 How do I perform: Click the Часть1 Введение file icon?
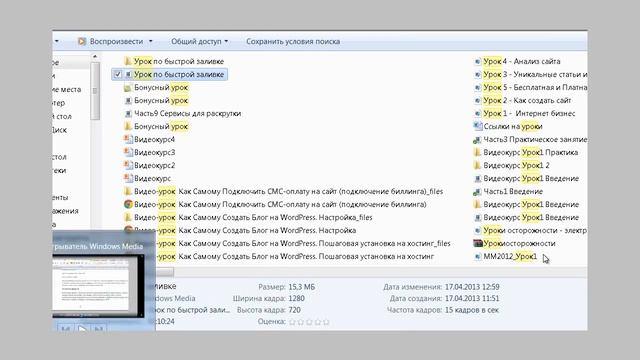click(x=477, y=191)
